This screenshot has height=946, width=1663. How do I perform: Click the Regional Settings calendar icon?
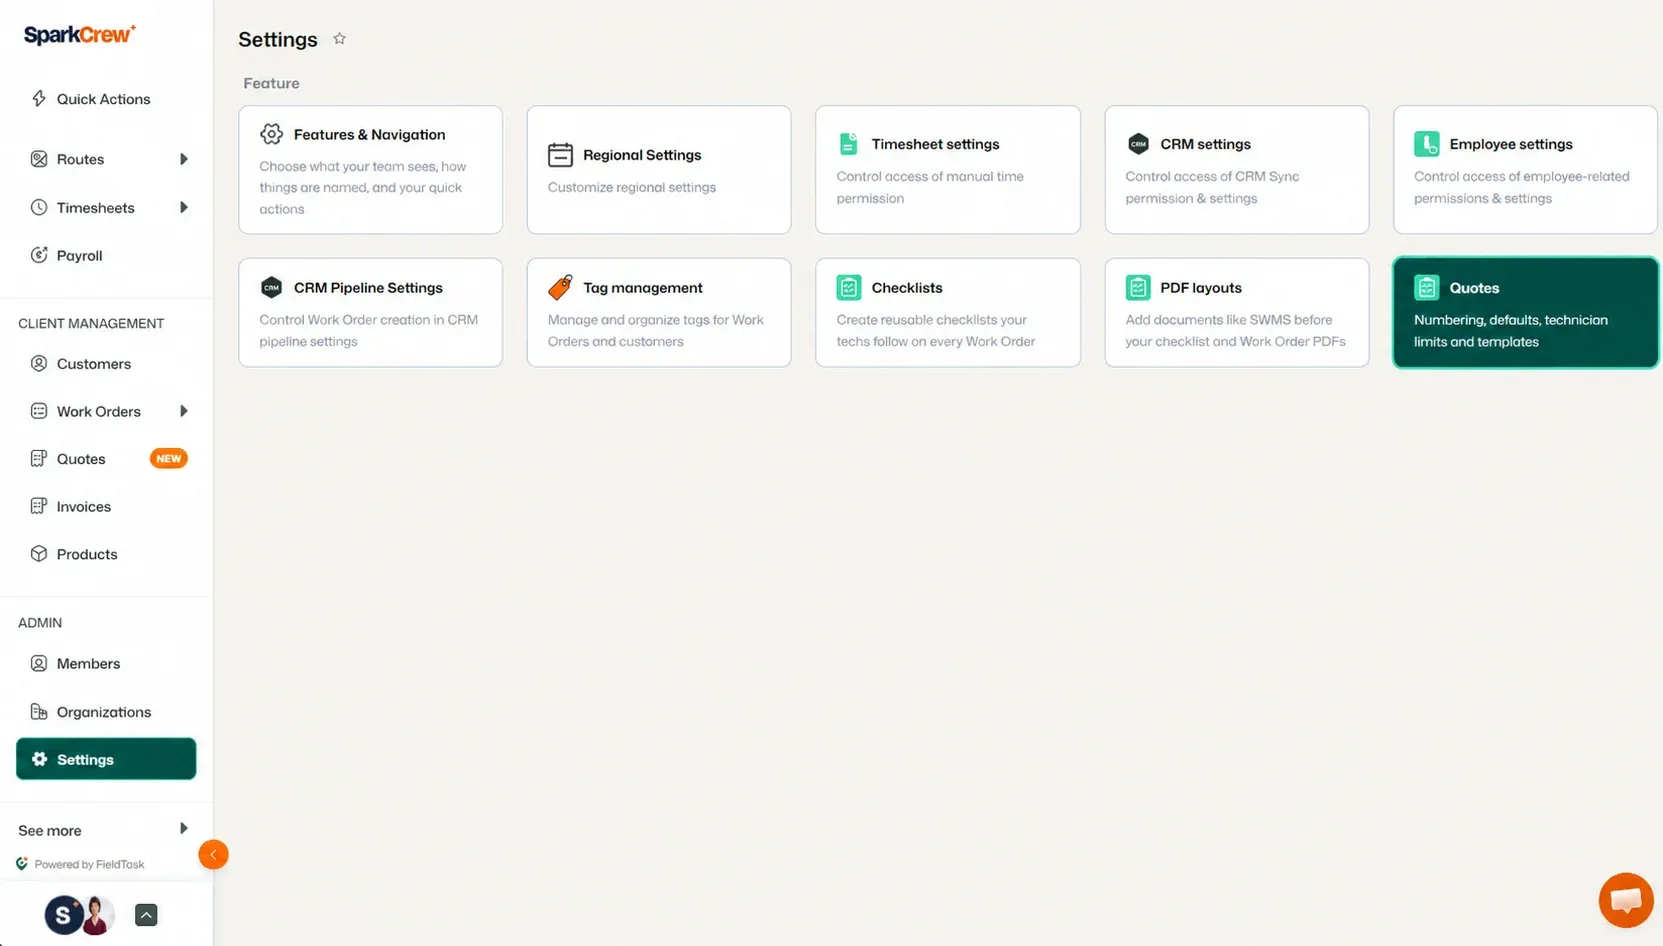pyautogui.click(x=560, y=154)
